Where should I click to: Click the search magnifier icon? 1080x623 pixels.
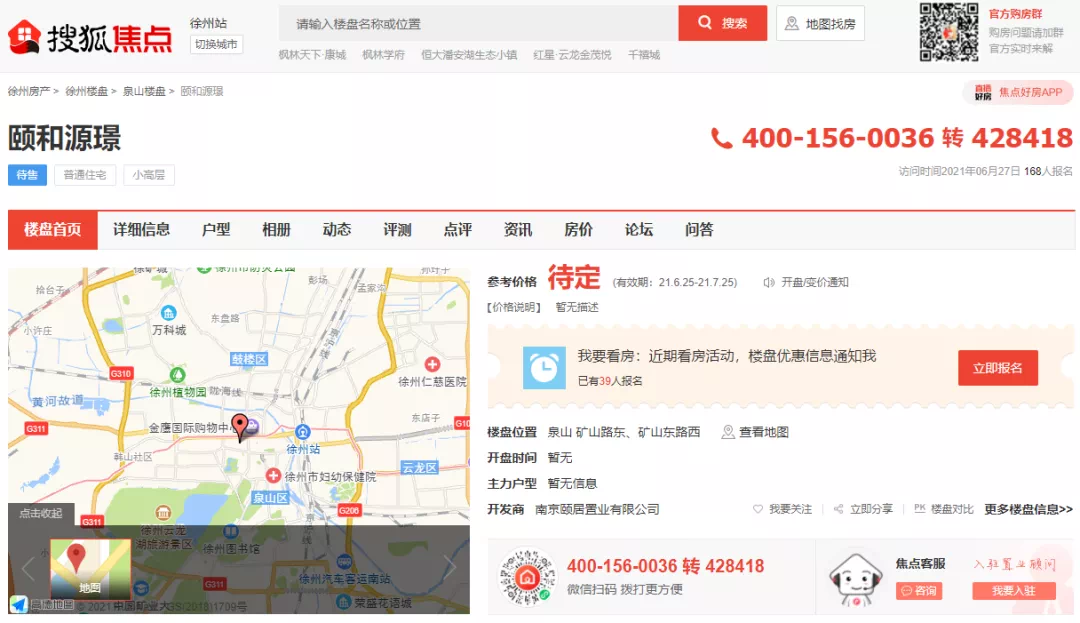click(x=705, y=23)
